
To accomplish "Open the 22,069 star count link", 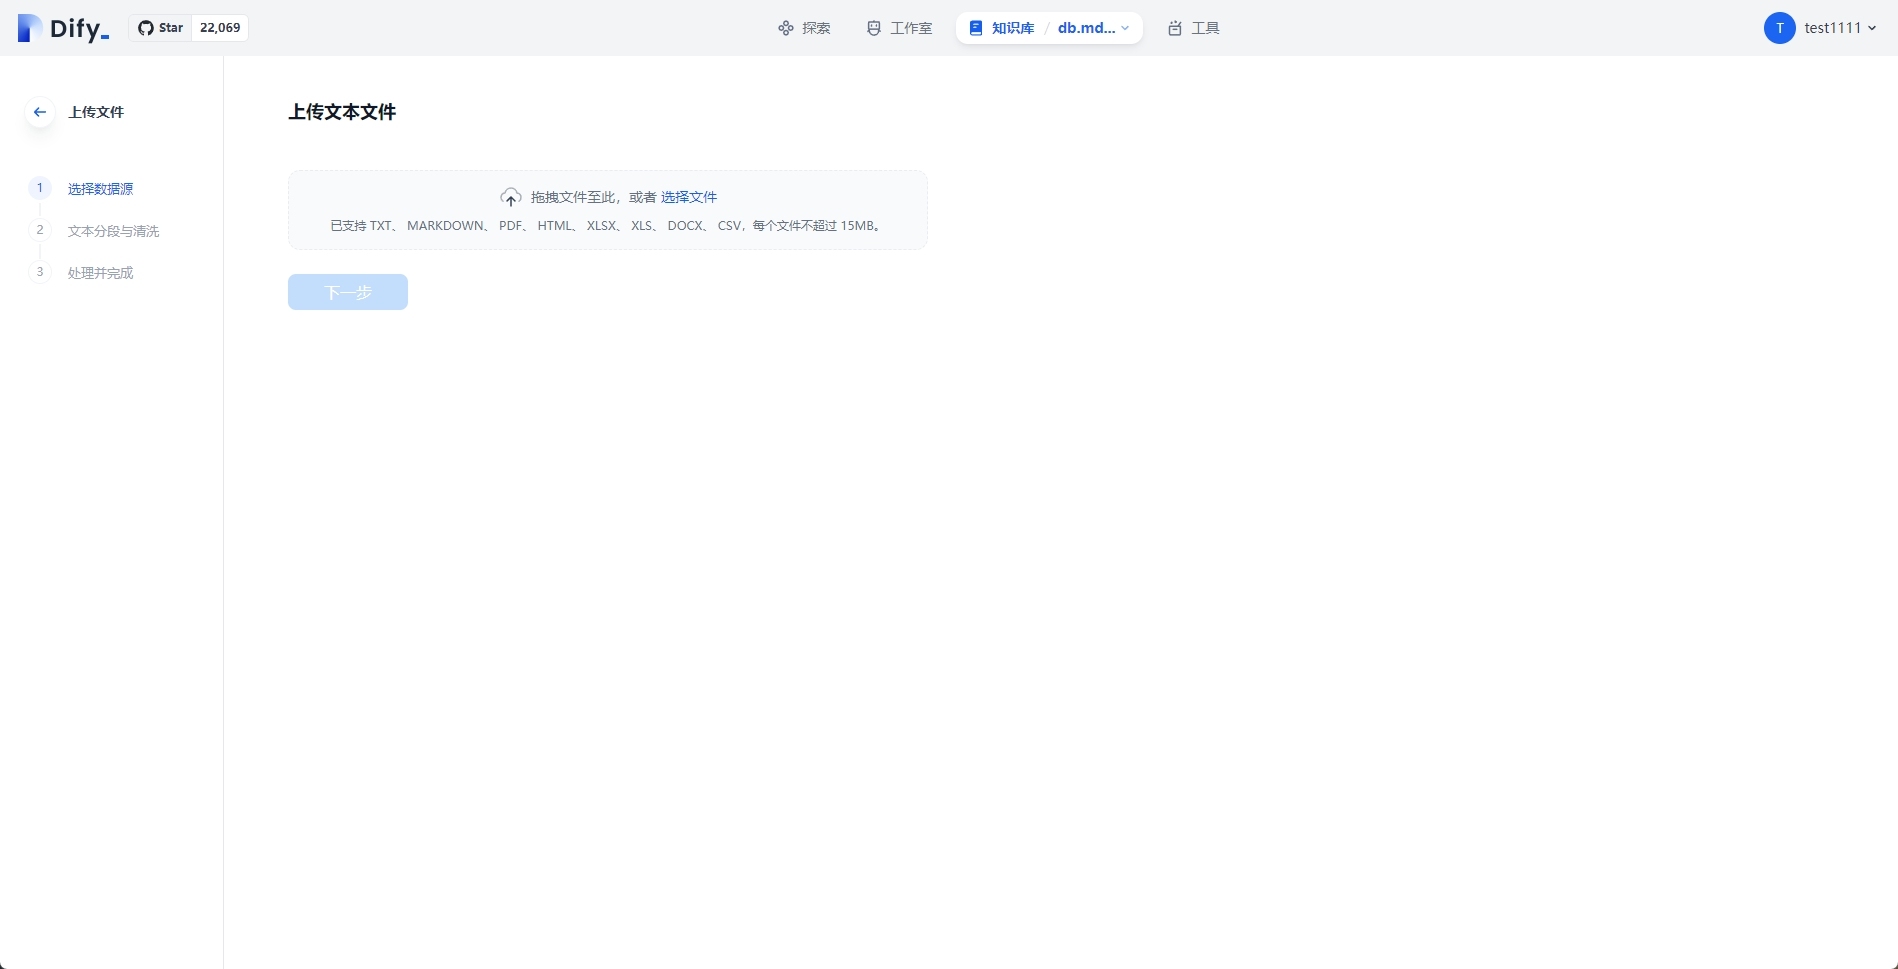I will pyautogui.click(x=220, y=28).
